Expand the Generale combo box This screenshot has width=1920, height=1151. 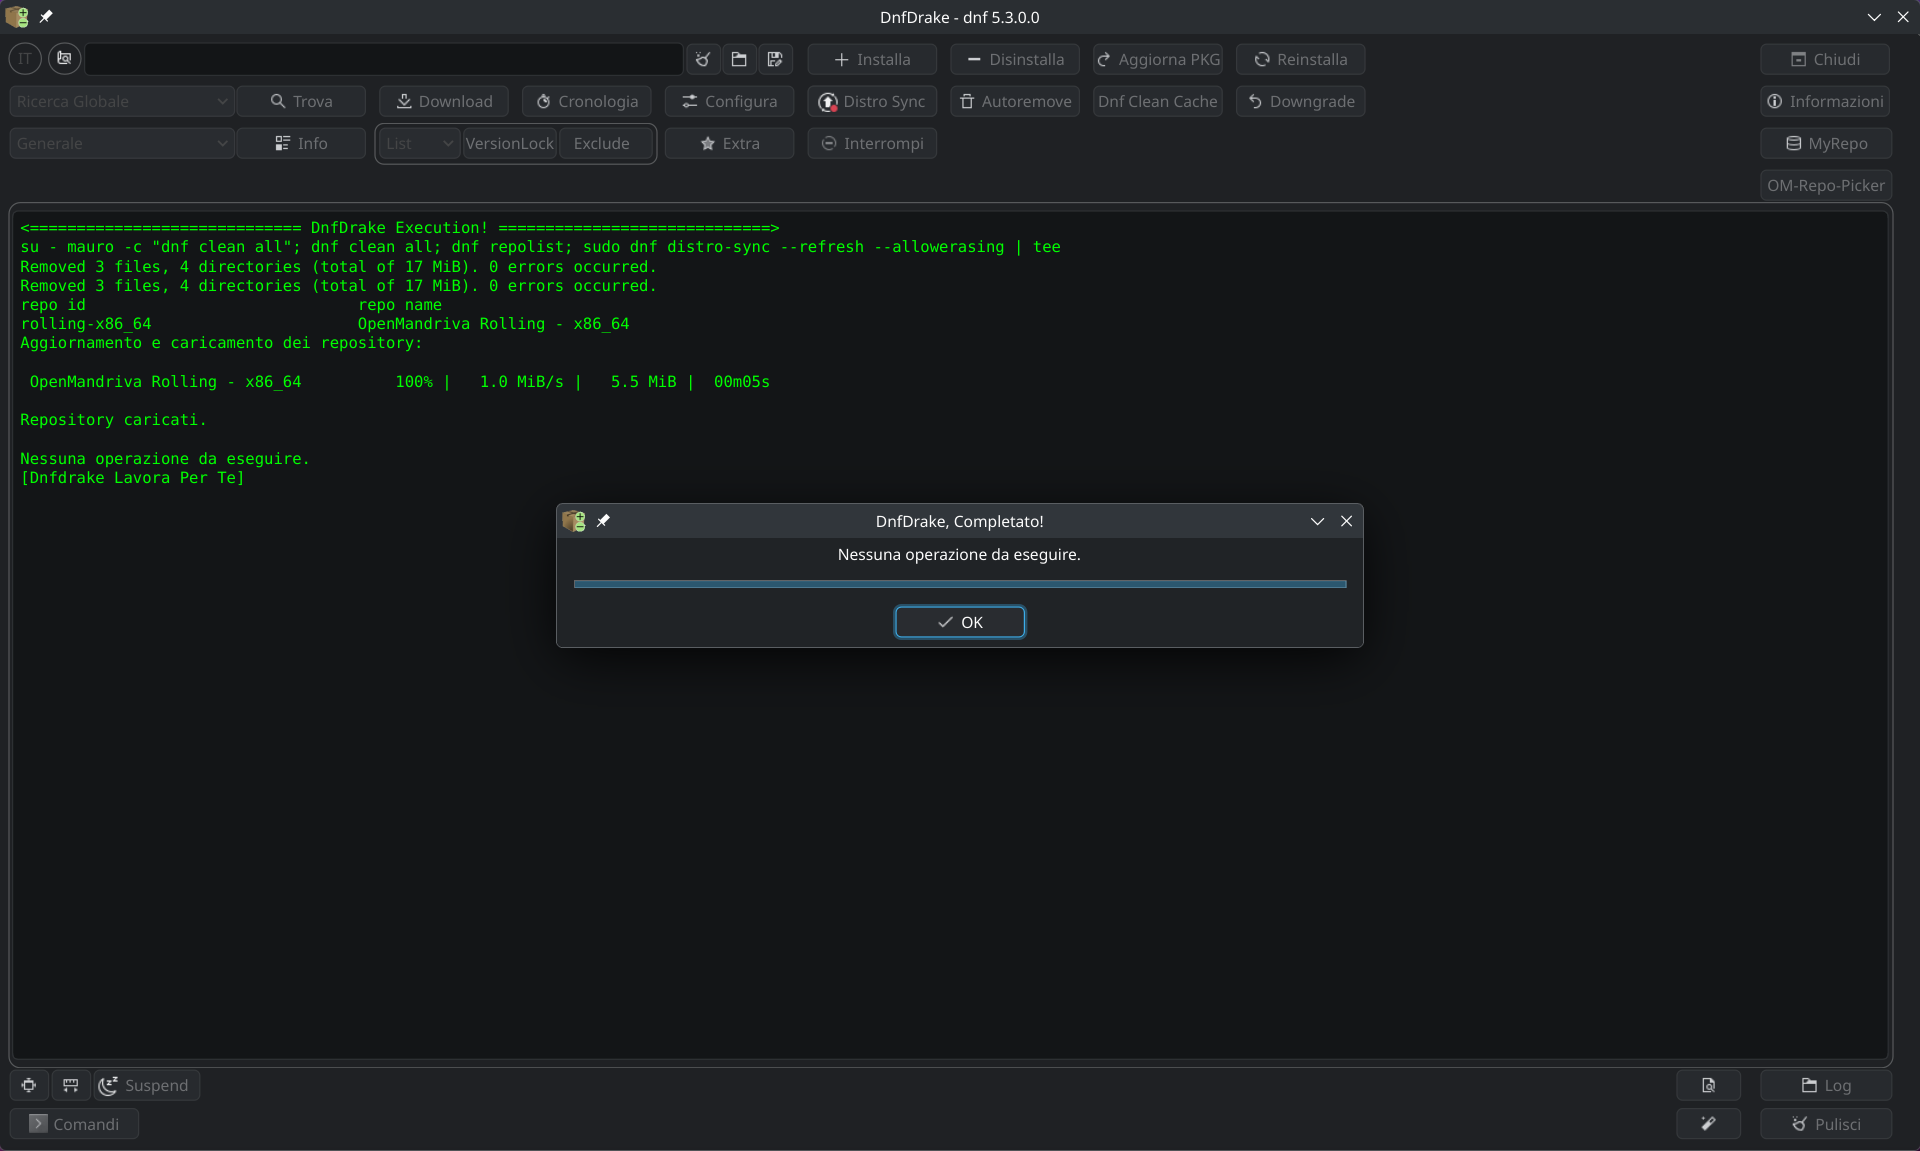[122, 143]
